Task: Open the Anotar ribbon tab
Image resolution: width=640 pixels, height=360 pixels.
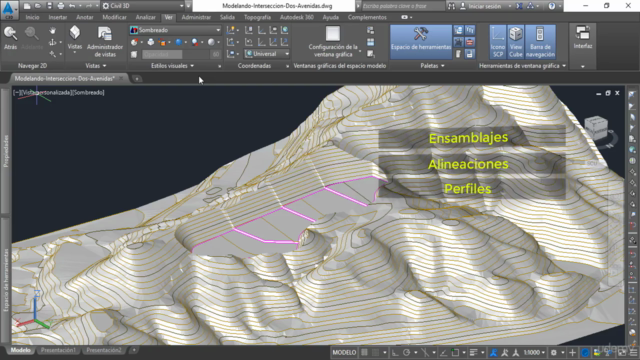Action: click(84, 17)
